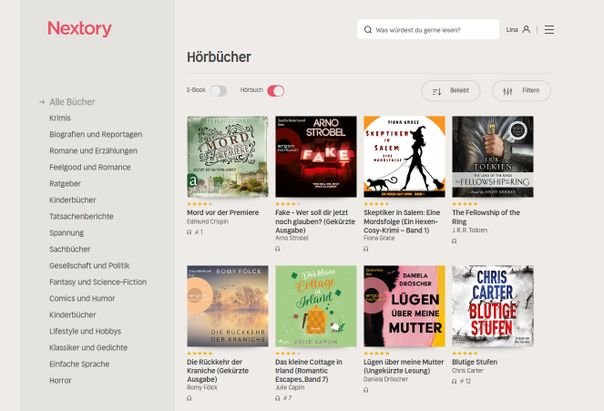Click headphone icon under Mord vor der Premiere
This screenshot has width=604, height=411.
click(190, 232)
